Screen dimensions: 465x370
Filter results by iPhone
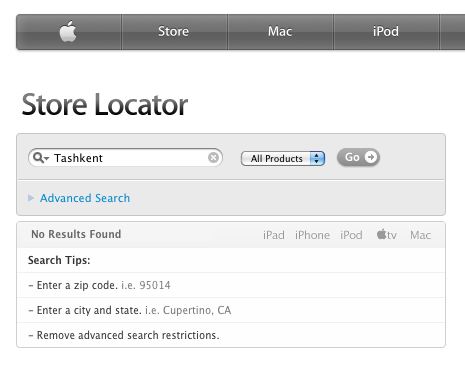click(312, 235)
